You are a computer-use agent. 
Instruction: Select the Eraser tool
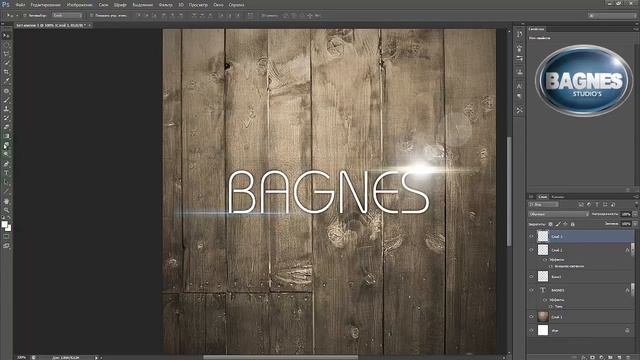point(6,127)
